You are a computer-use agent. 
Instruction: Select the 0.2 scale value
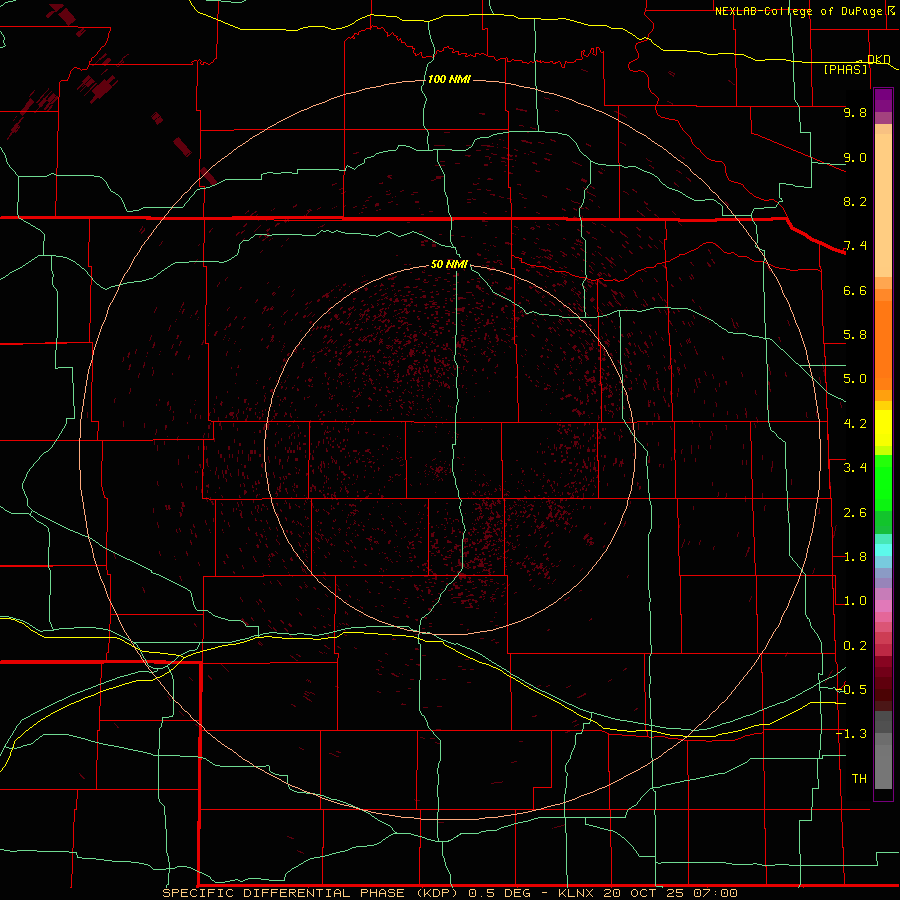pos(855,646)
